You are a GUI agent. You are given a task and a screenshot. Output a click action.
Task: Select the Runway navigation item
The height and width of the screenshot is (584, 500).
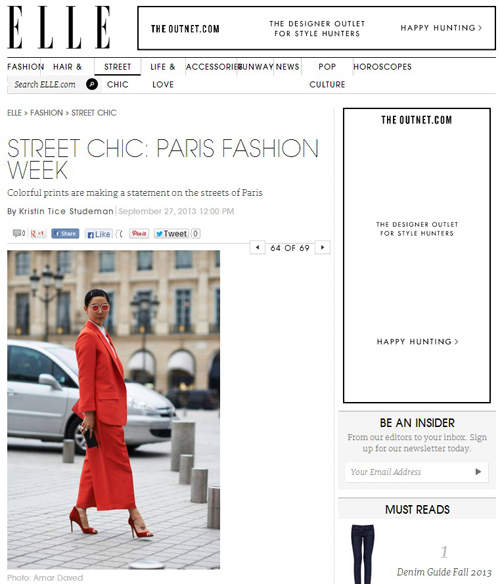pyautogui.click(x=256, y=67)
